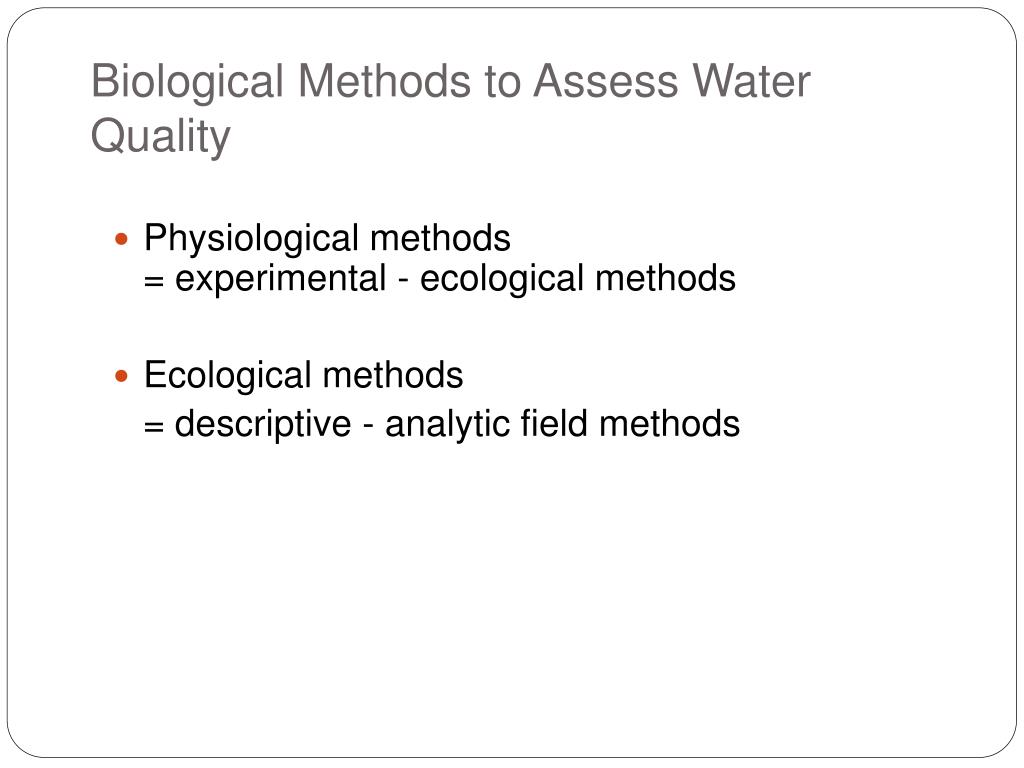Click the equals sign before descriptive
This screenshot has width=1024, height=768.
point(154,427)
